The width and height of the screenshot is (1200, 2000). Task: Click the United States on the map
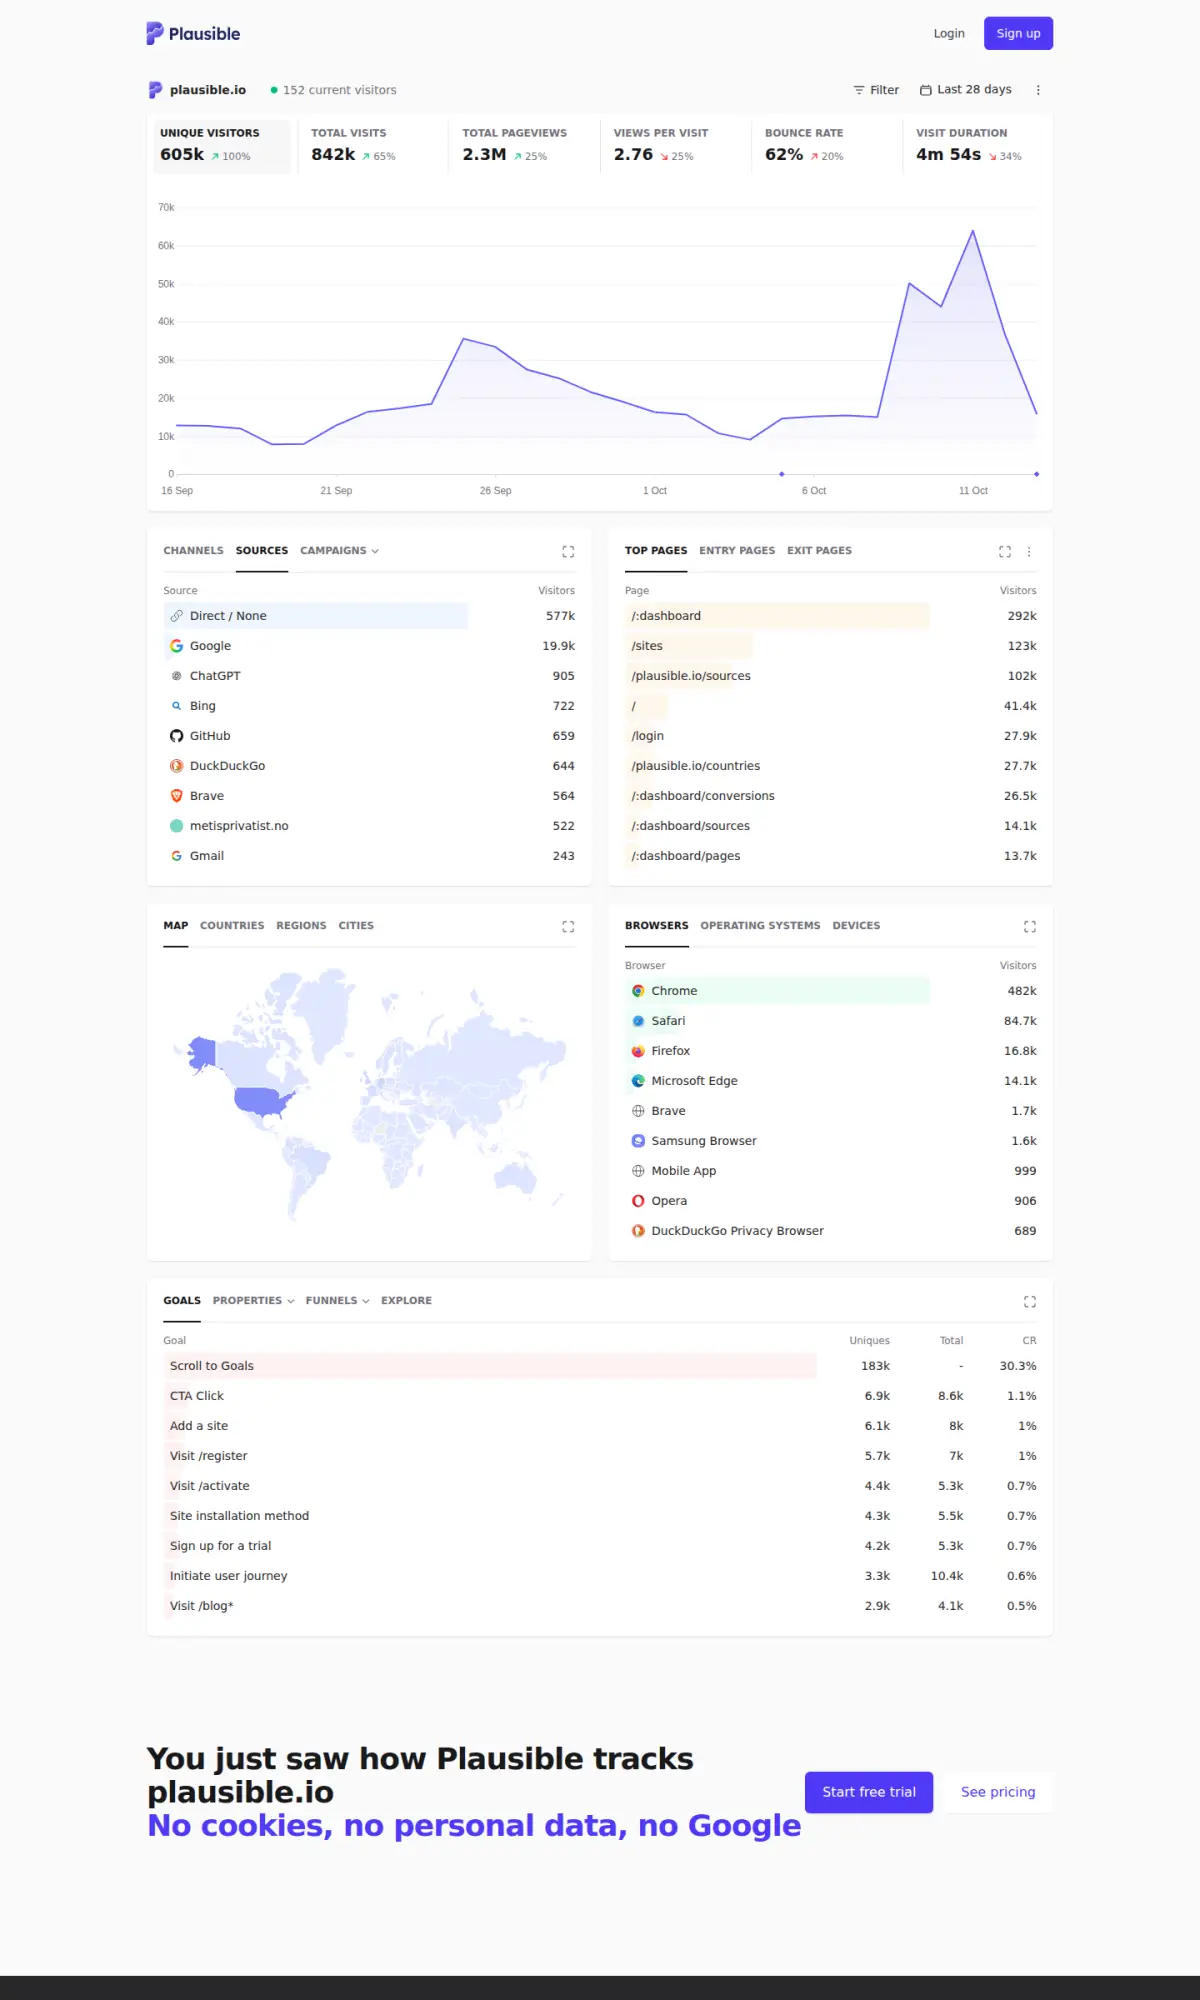[x=262, y=1101]
